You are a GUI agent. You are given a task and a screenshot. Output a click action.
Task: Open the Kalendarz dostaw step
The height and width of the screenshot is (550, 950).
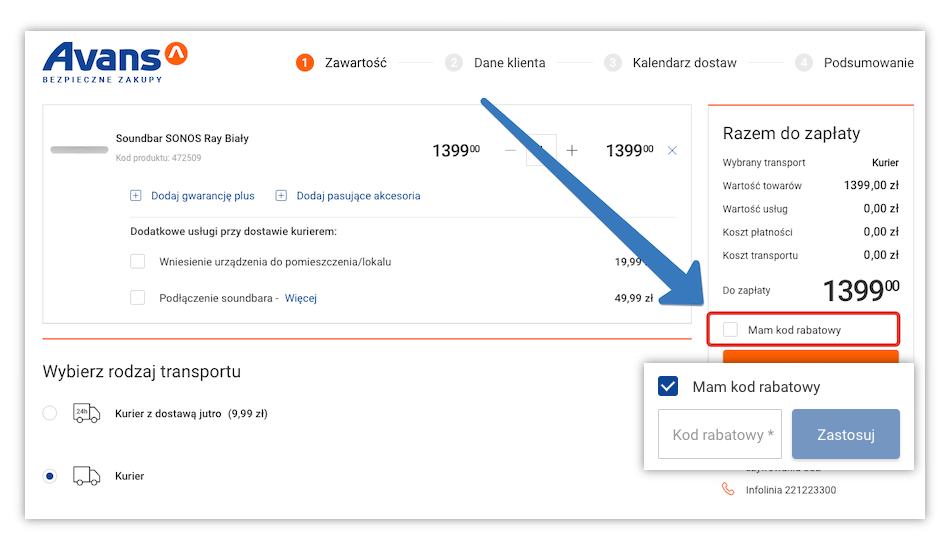click(684, 63)
